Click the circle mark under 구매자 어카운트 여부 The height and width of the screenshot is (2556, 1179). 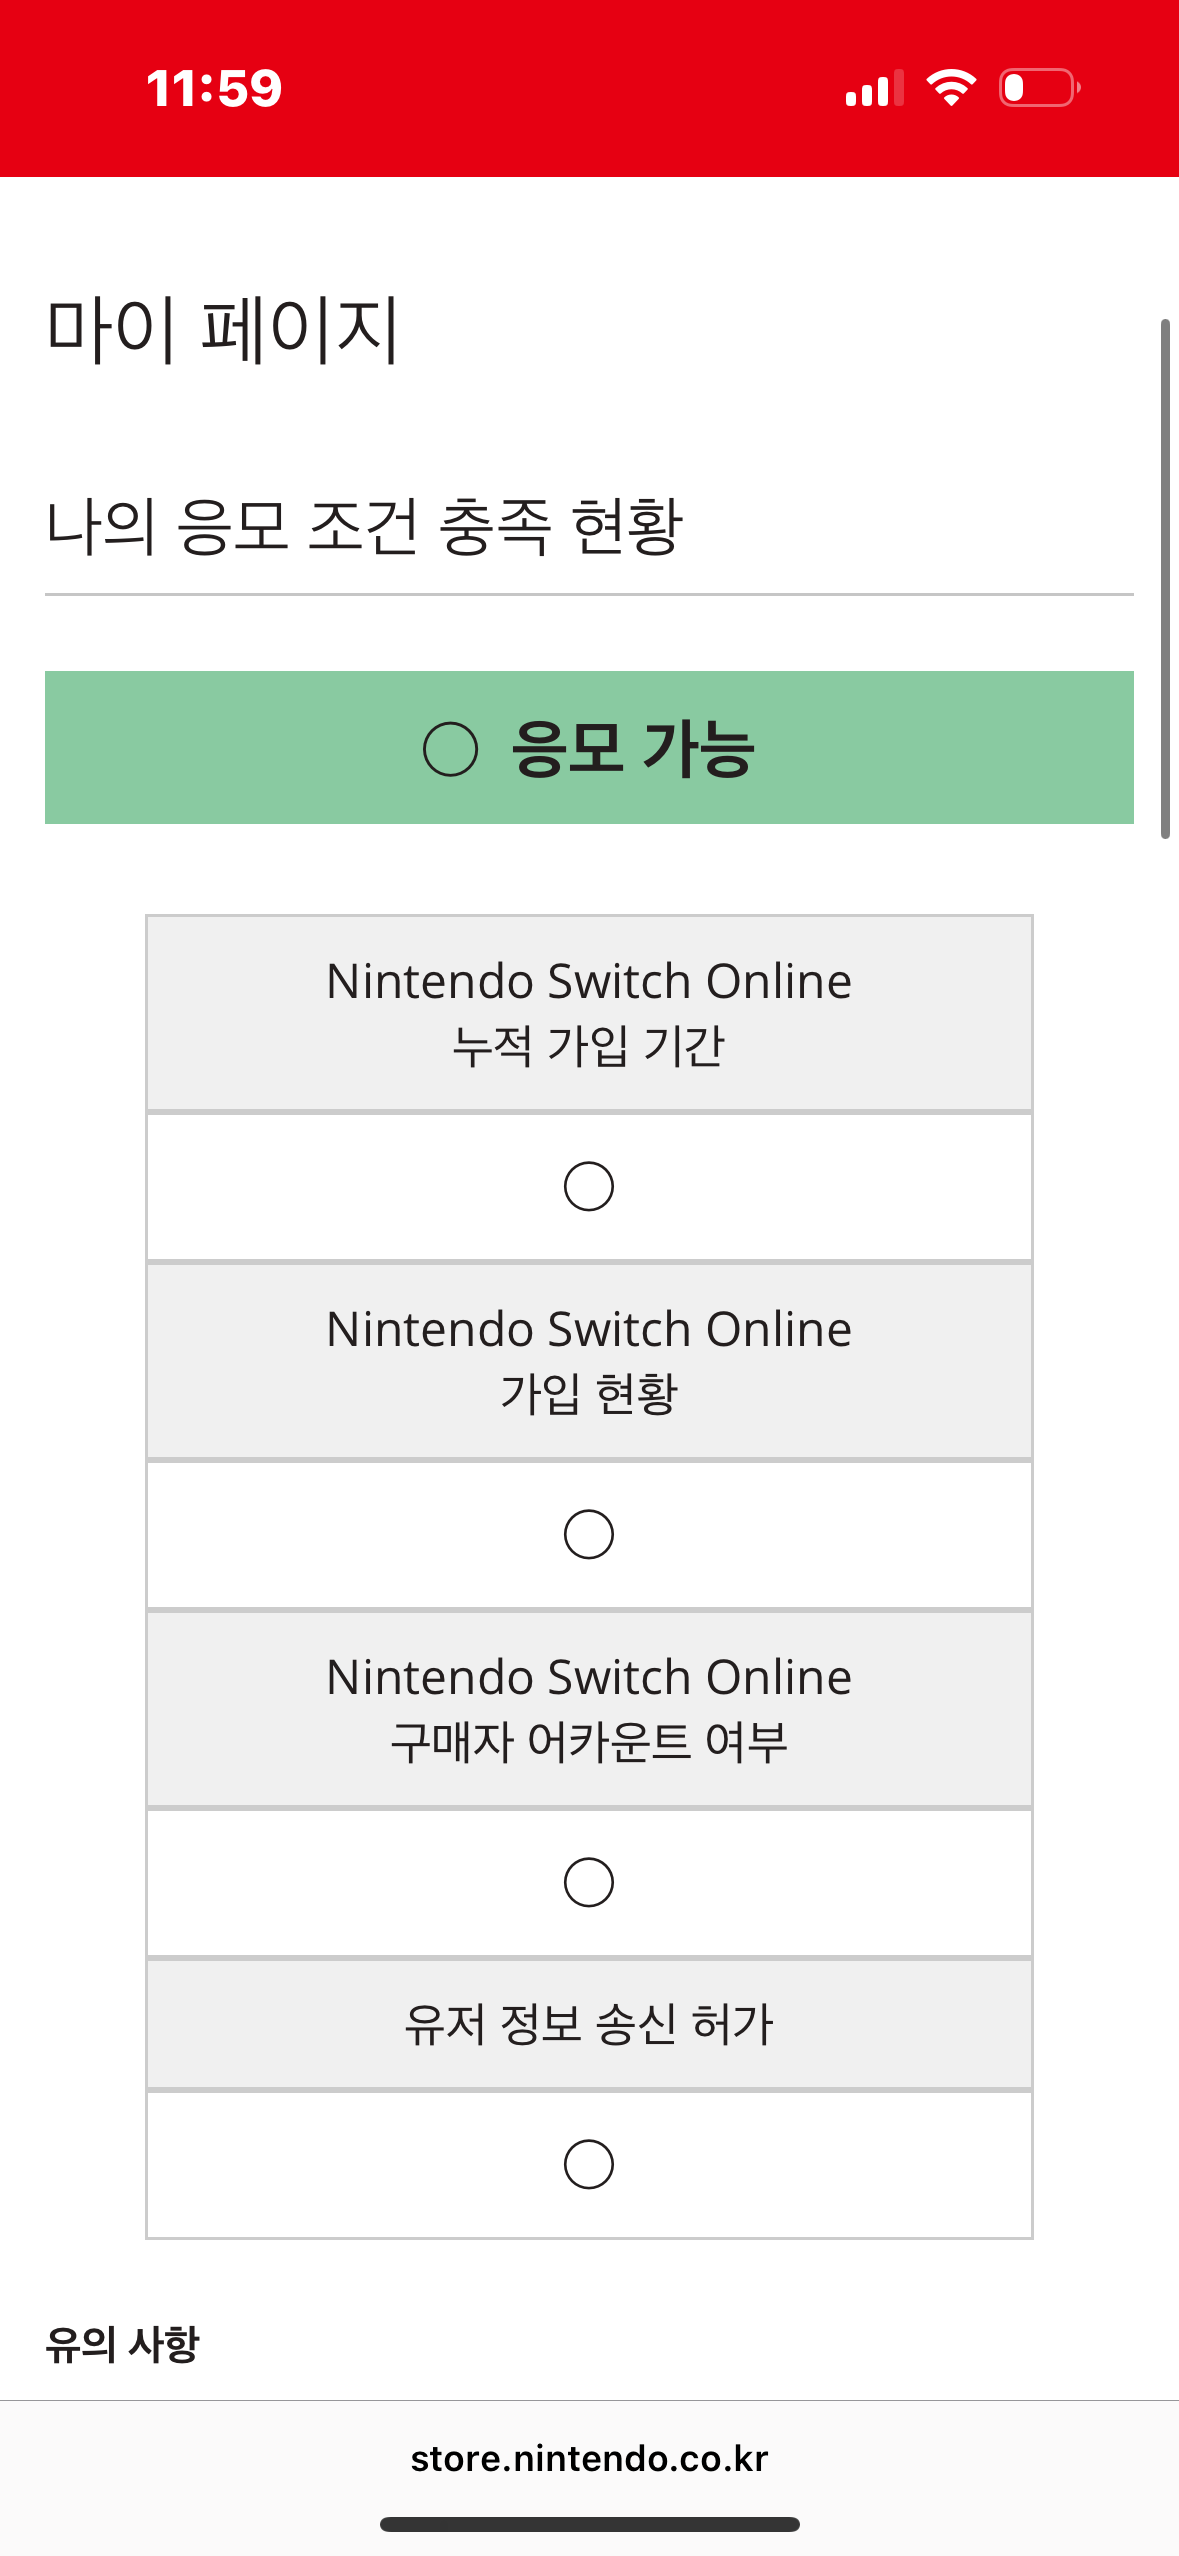point(589,1882)
